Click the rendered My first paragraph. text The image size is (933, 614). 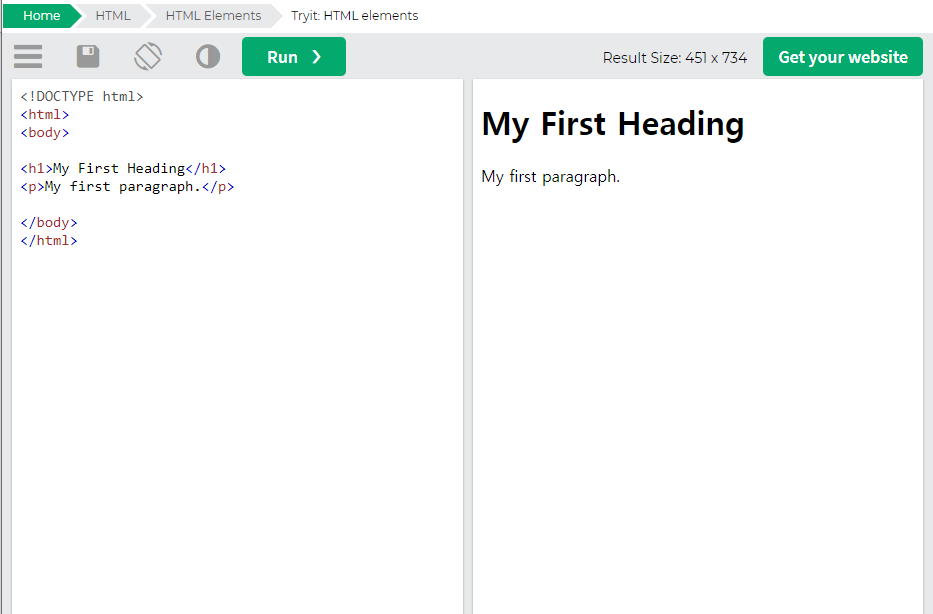click(550, 177)
